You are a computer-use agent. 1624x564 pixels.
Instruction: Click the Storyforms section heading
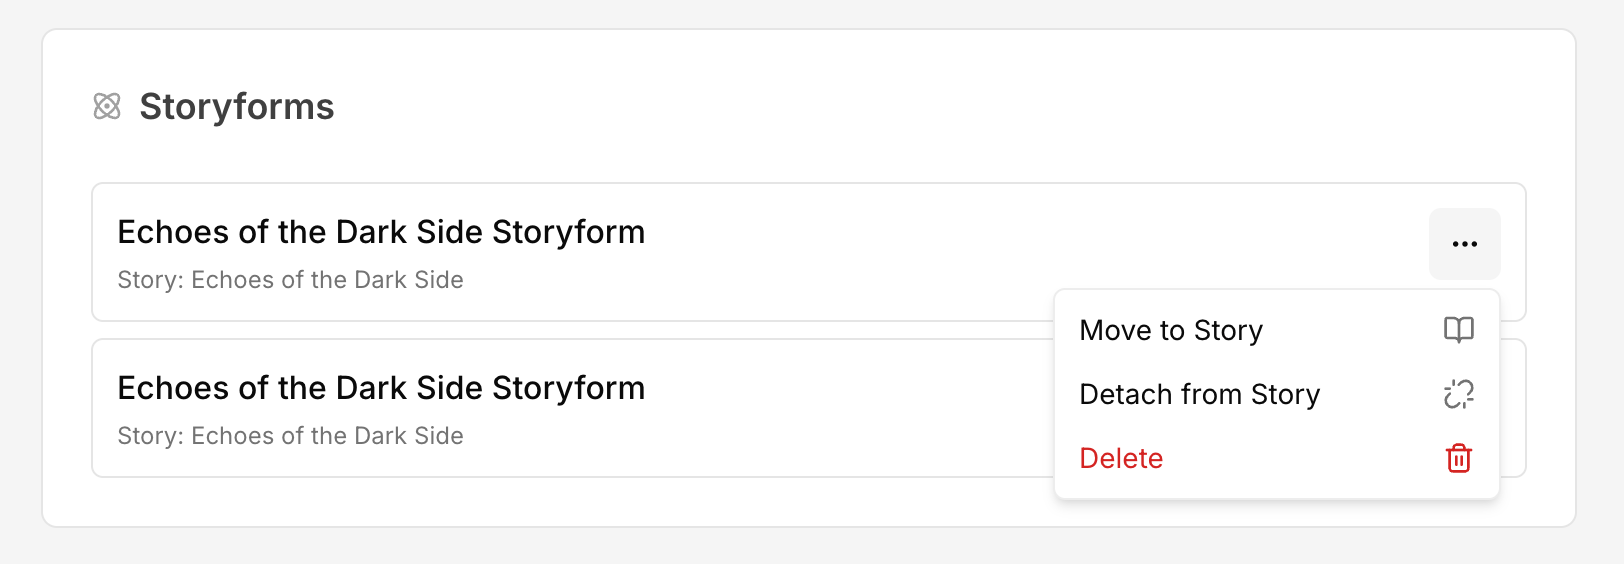pos(237,107)
